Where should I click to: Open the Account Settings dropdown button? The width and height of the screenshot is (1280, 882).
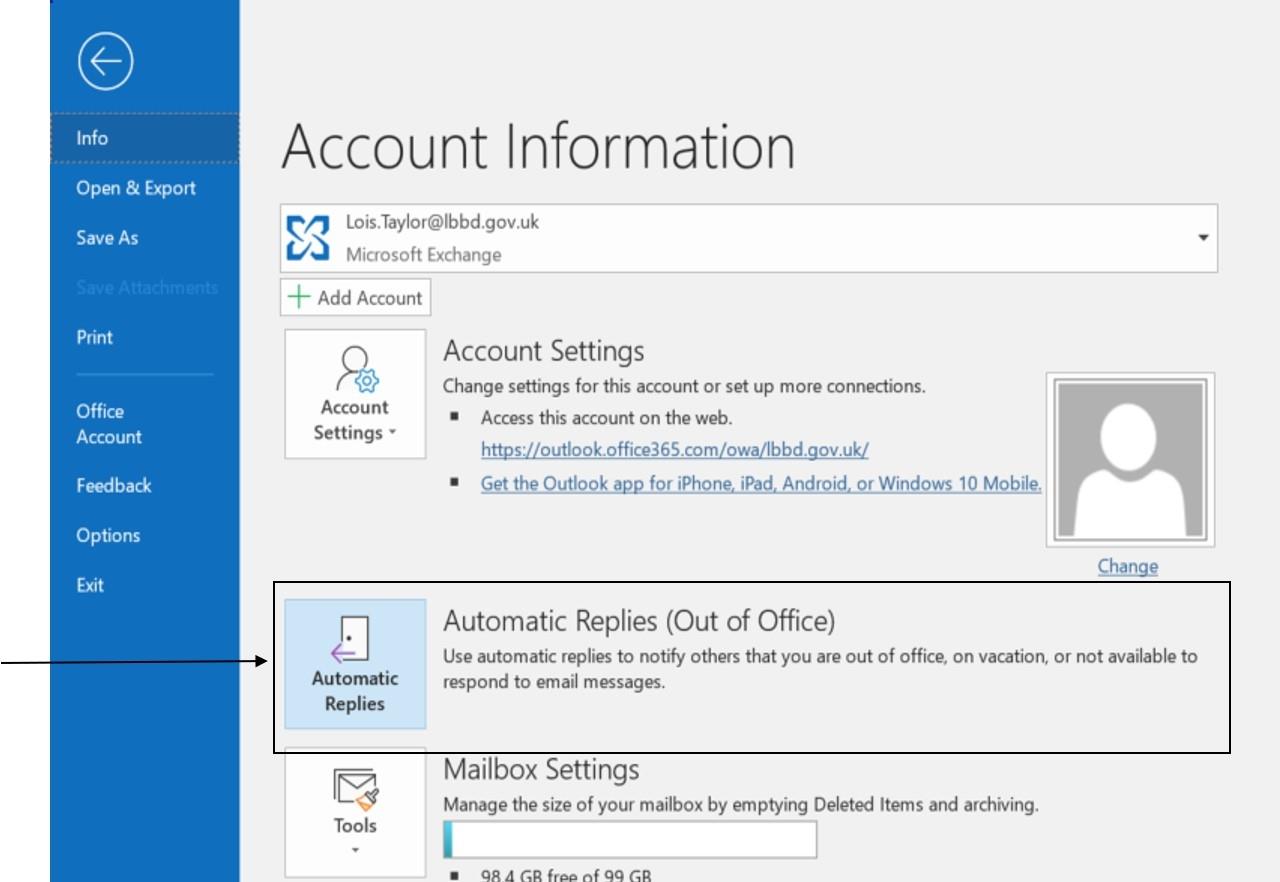coord(355,394)
